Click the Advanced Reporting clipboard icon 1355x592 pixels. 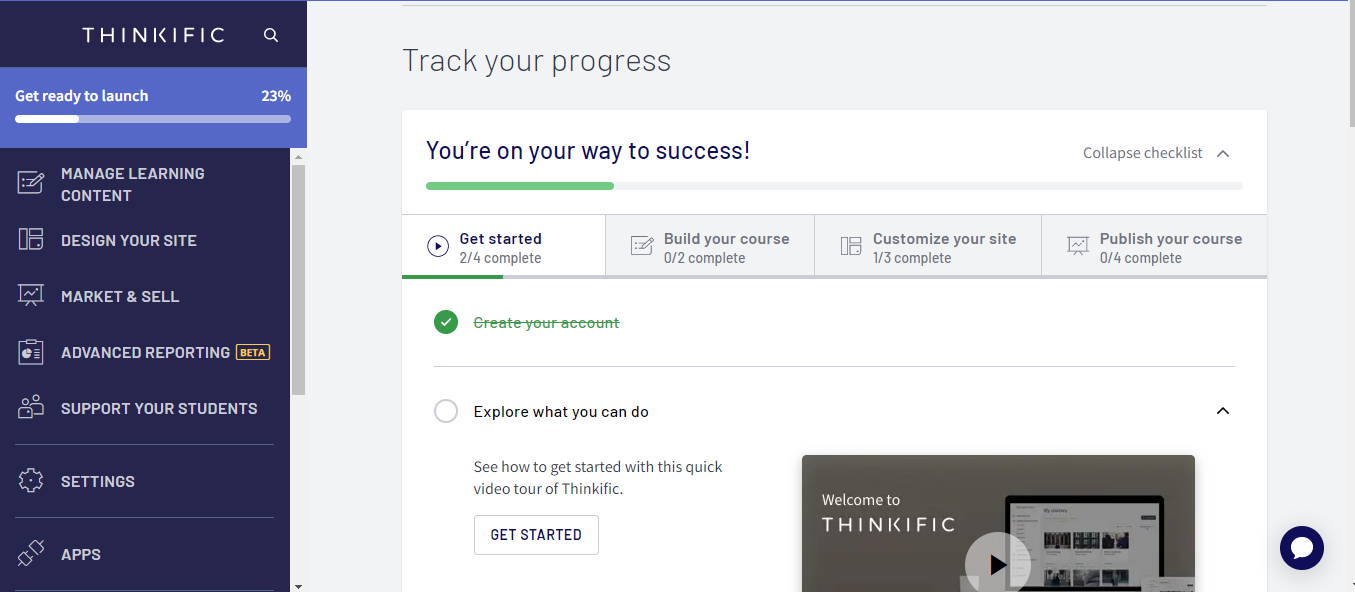(x=31, y=352)
